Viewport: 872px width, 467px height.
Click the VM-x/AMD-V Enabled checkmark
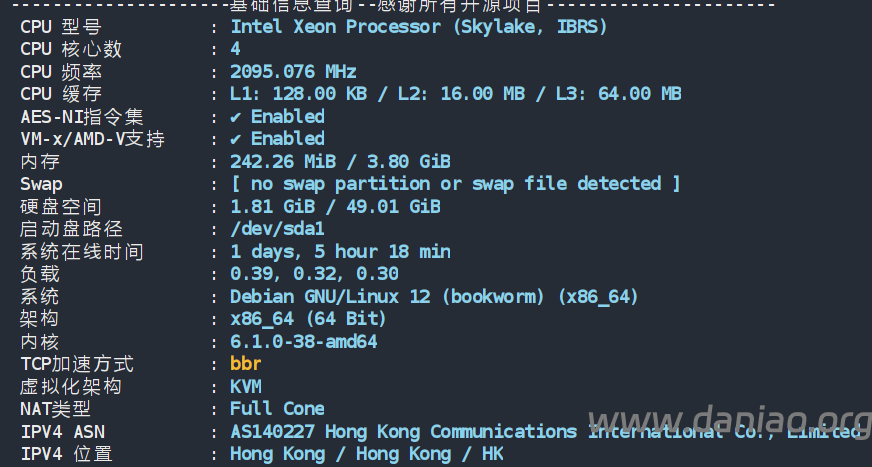tap(235, 139)
